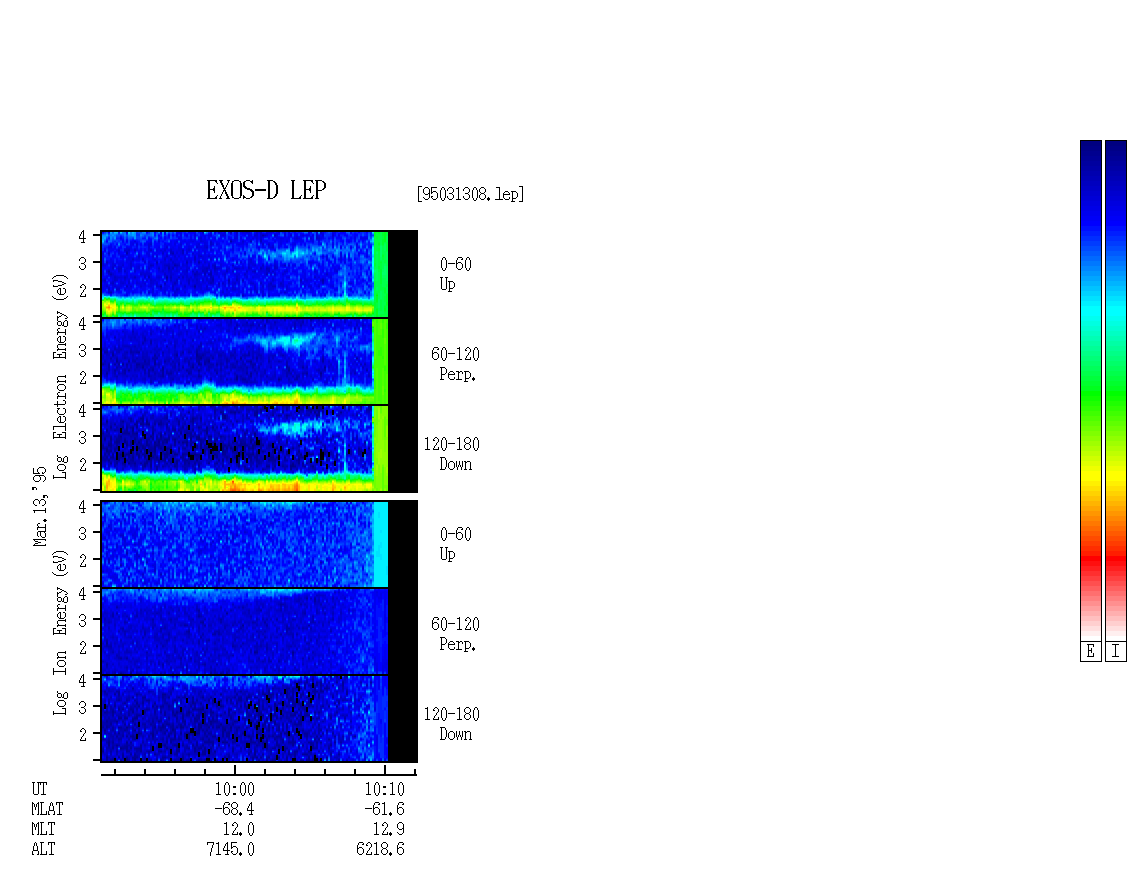
Task: Click the ion '120-180 Down' pitch angle label
Action: [x=452, y=724]
